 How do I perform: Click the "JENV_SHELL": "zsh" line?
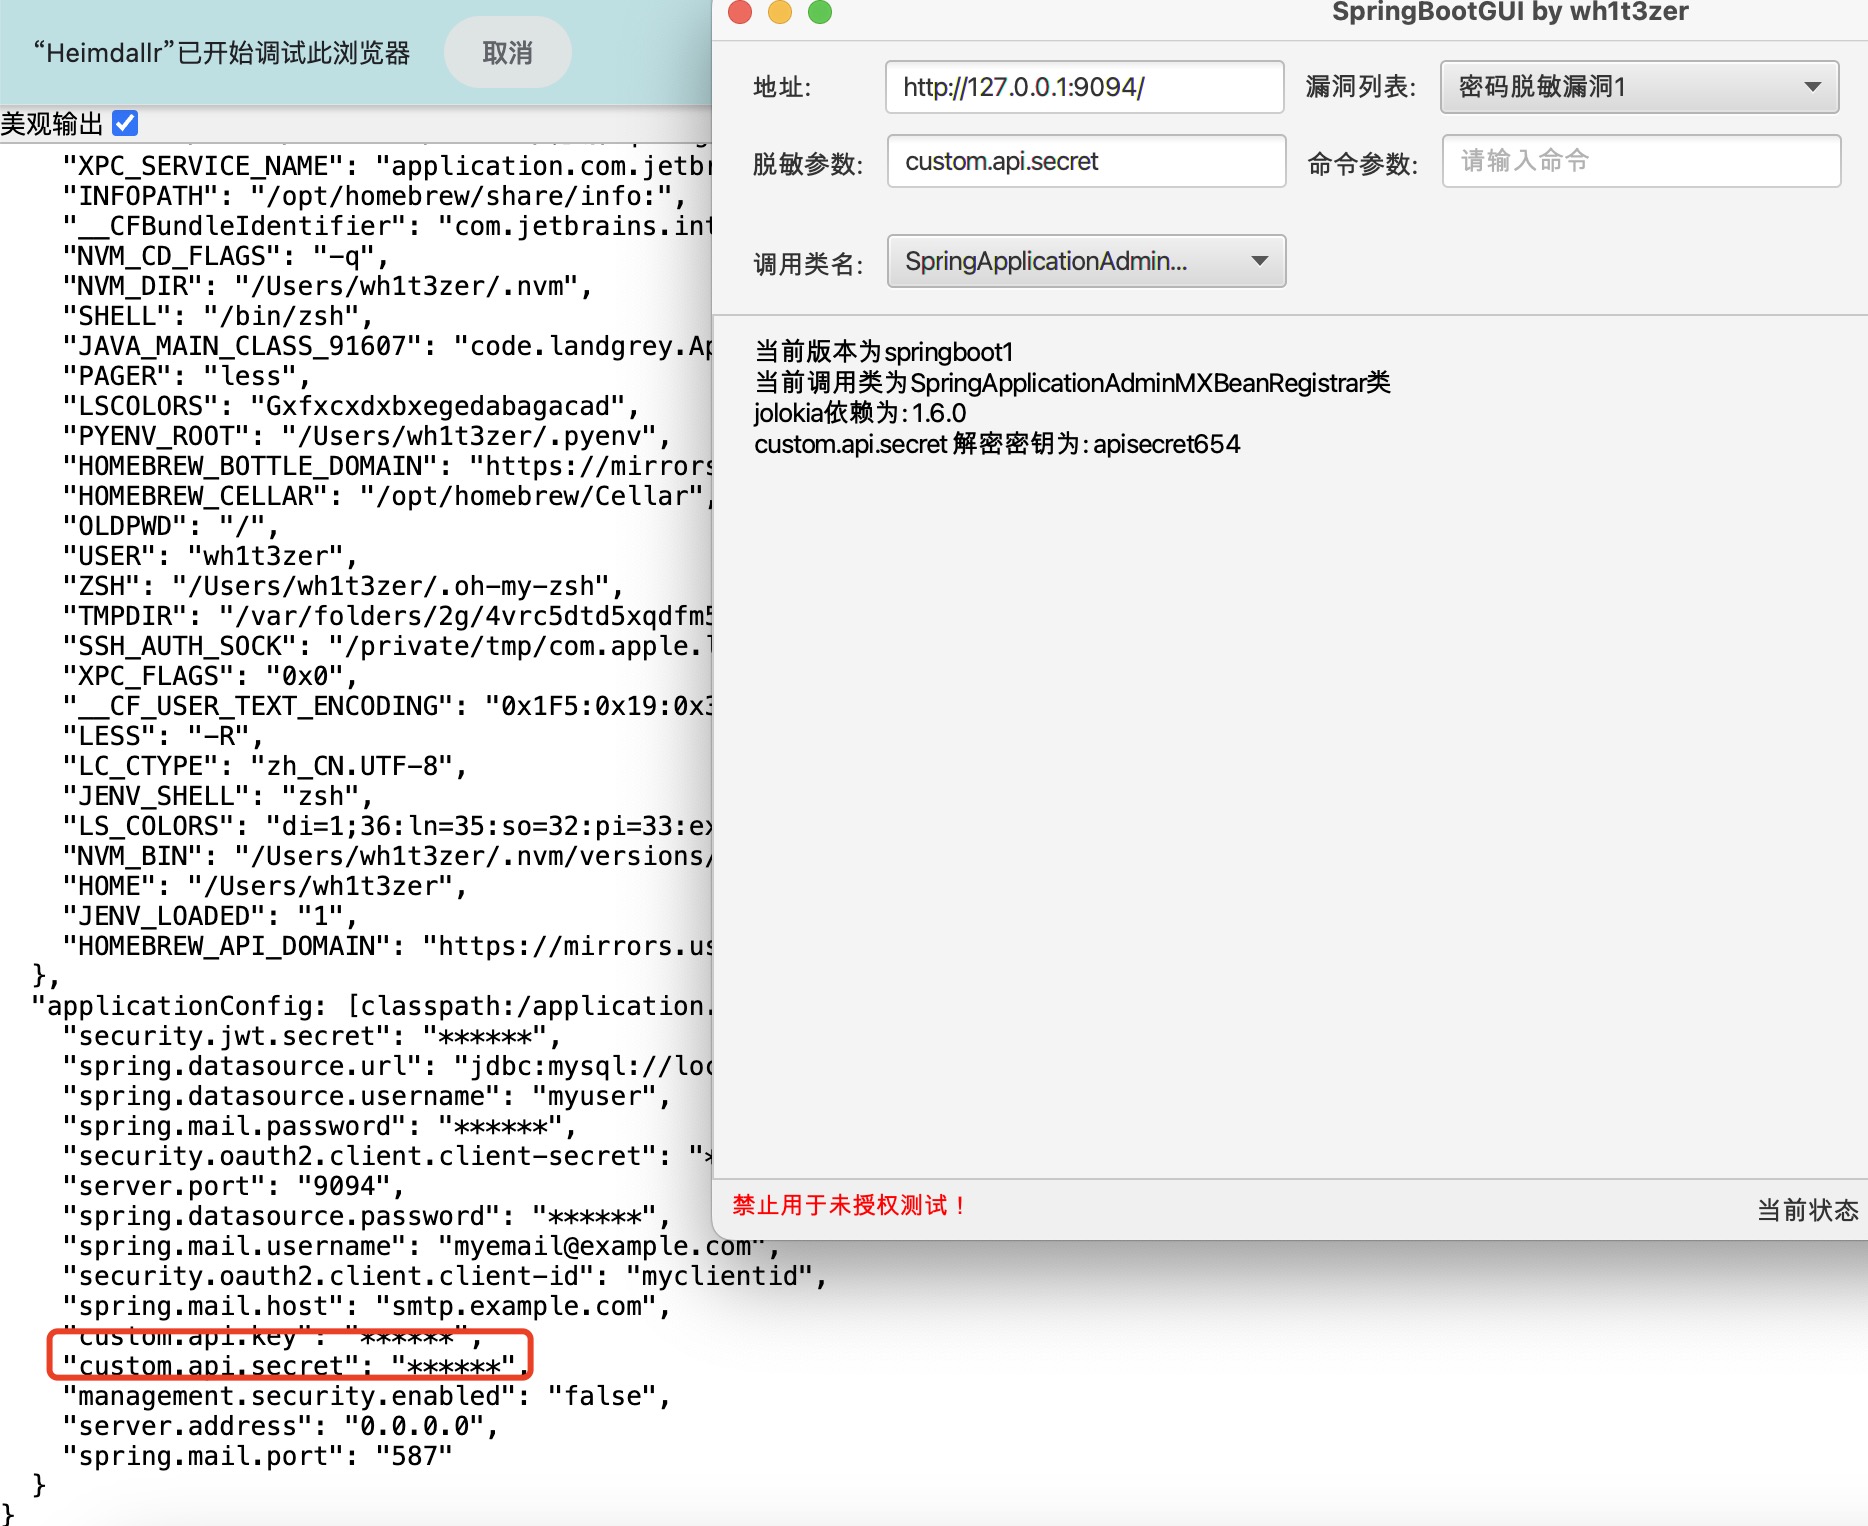(x=217, y=796)
